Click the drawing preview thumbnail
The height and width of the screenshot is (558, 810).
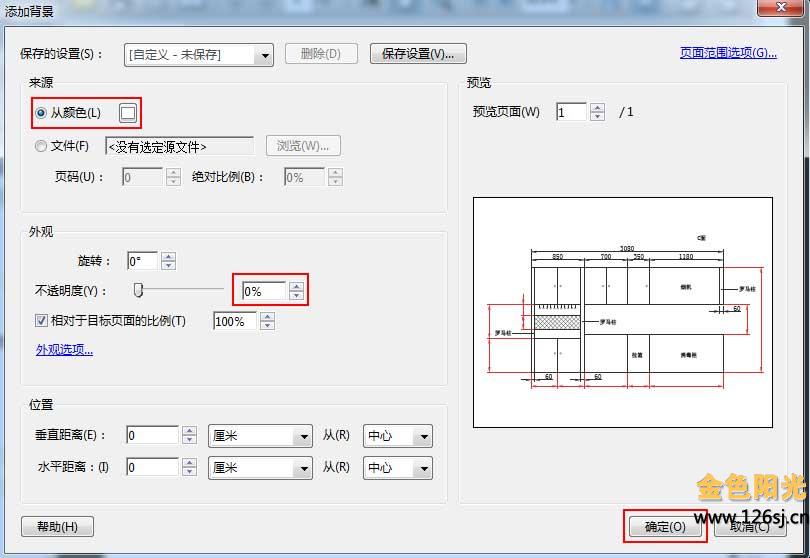pyautogui.click(x=623, y=312)
